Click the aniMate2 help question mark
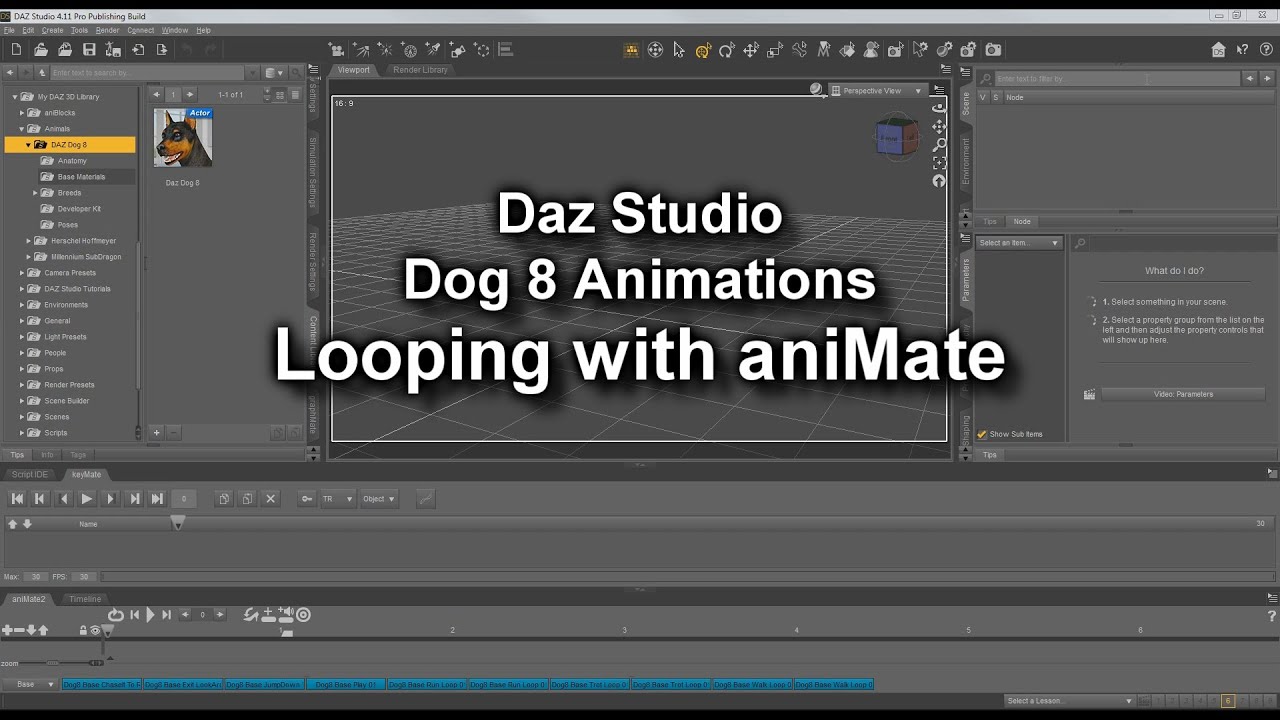 pos(1272,616)
